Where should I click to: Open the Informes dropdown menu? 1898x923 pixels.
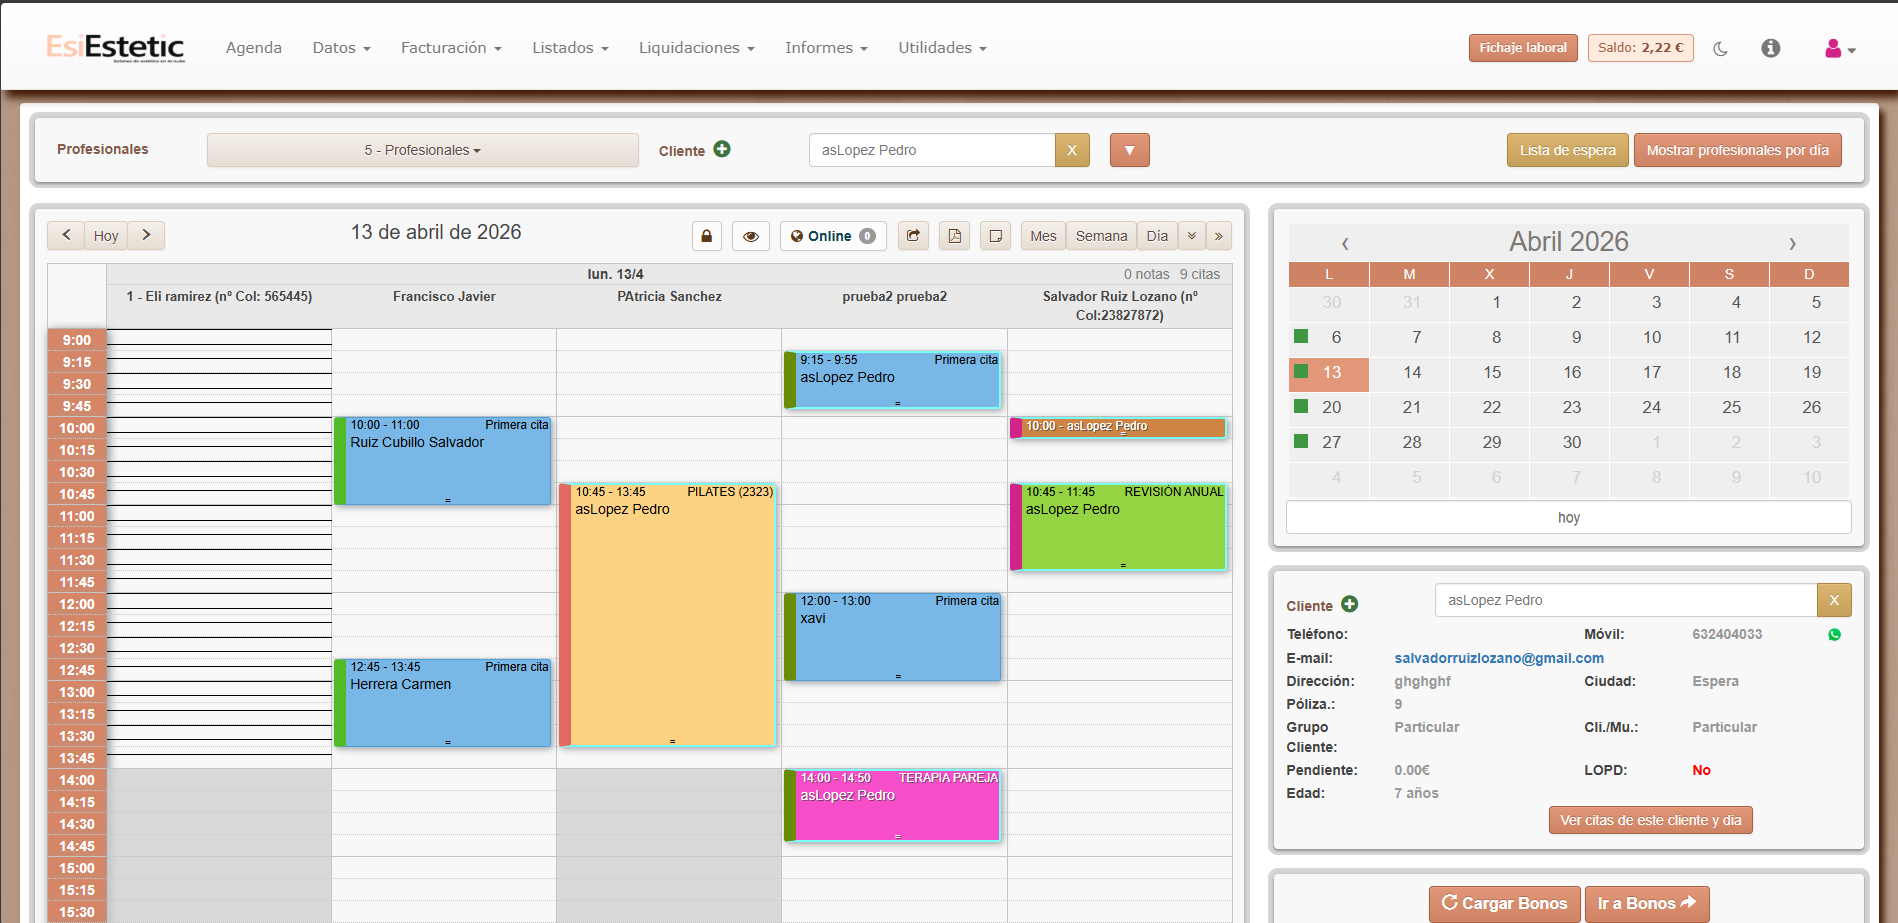[x=826, y=48]
